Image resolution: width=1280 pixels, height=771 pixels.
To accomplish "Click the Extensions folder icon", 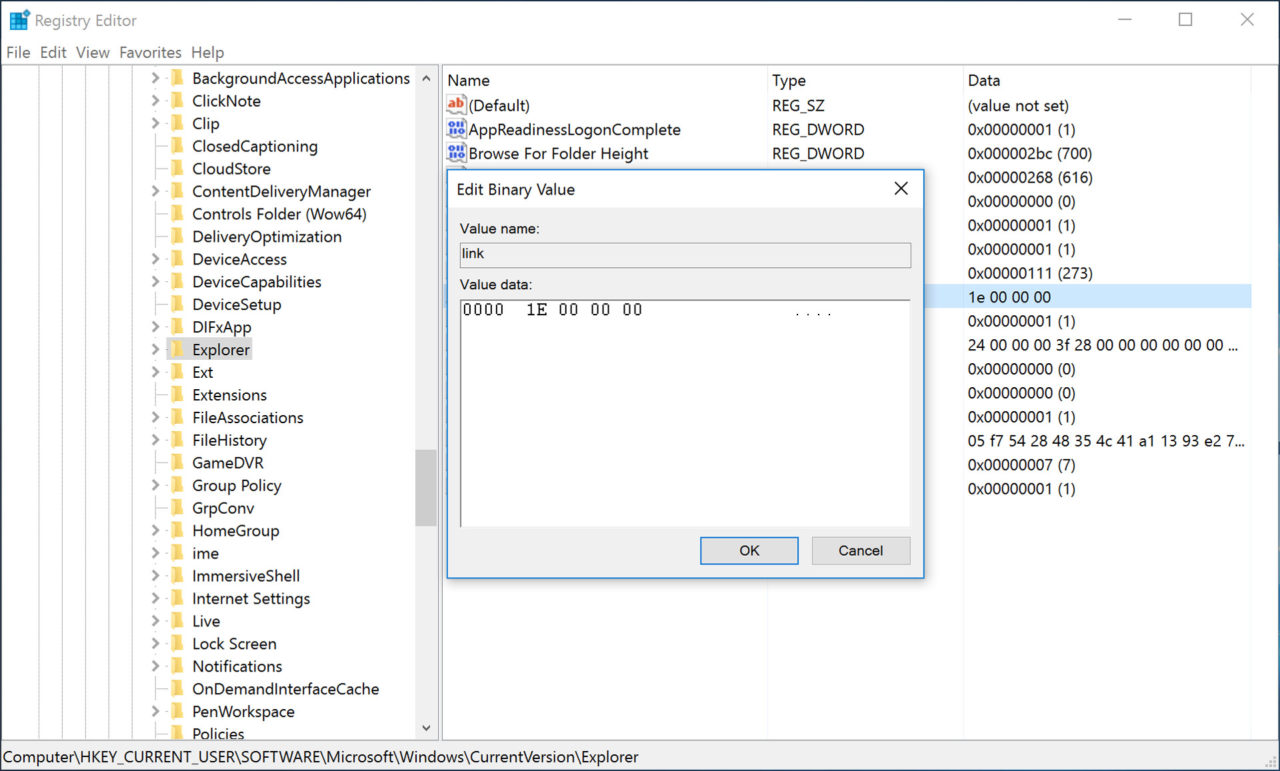I will pos(177,395).
